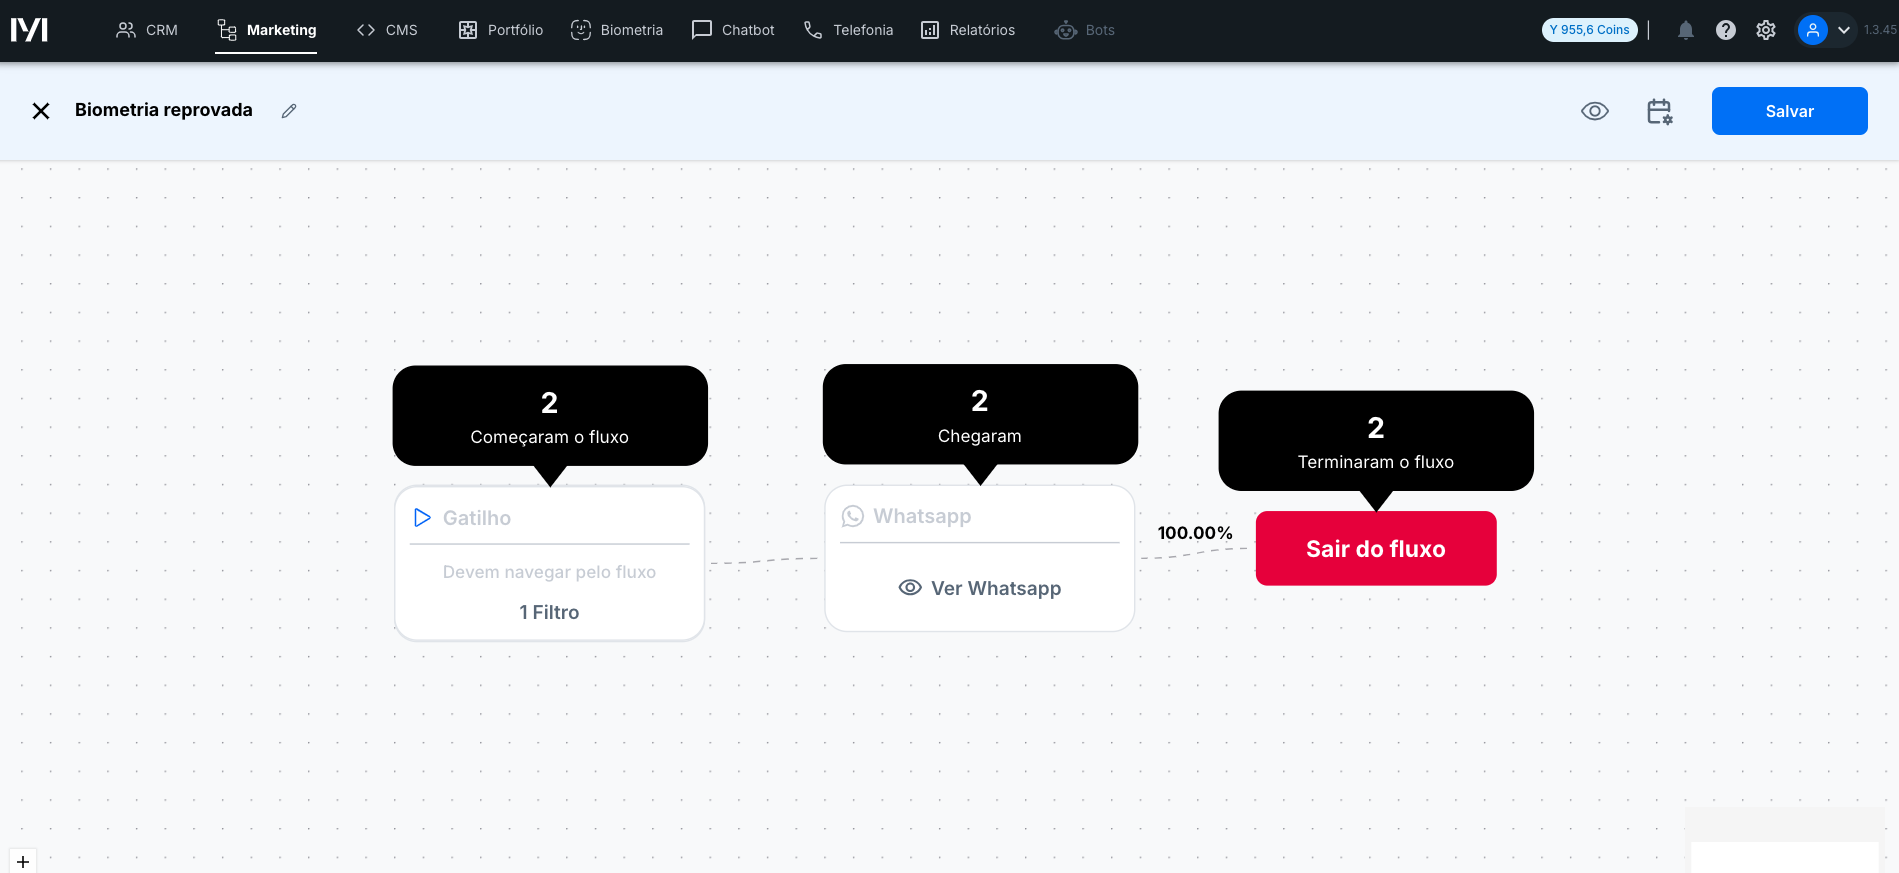The image size is (1899, 873).
Task: Click Ver Whatsapp to view the message
Action: [980, 588]
